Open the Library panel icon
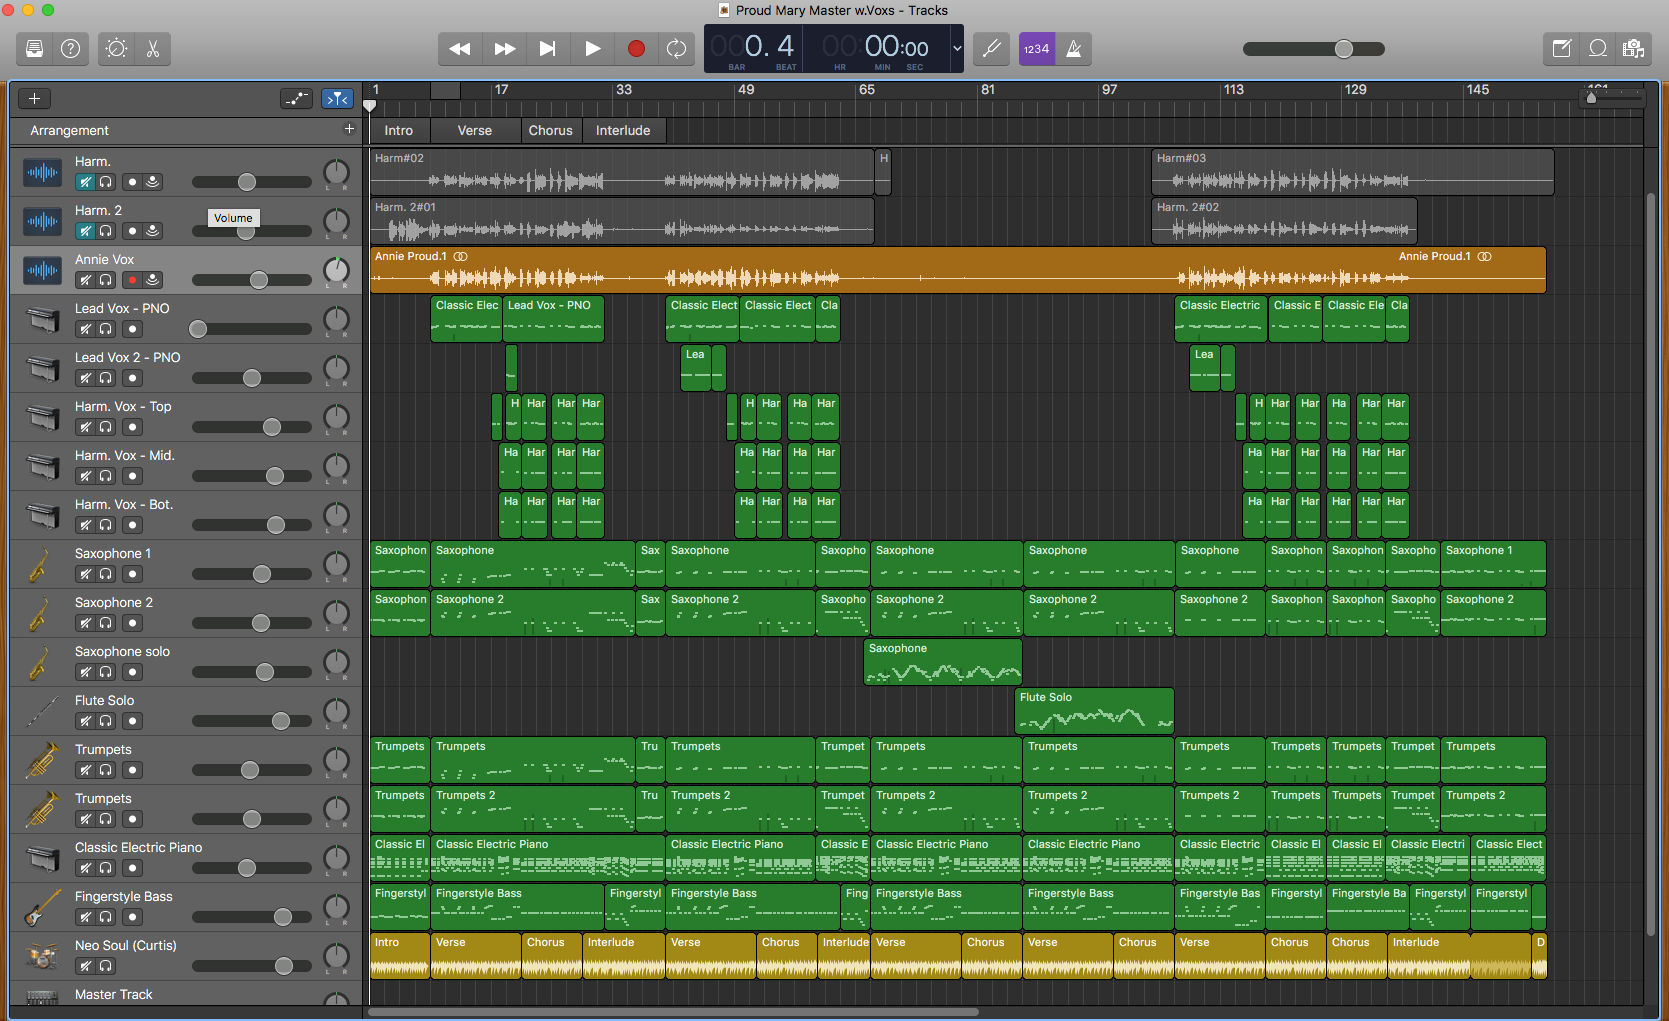Viewport: 1669px width, 1021px height. pos(35,48)
